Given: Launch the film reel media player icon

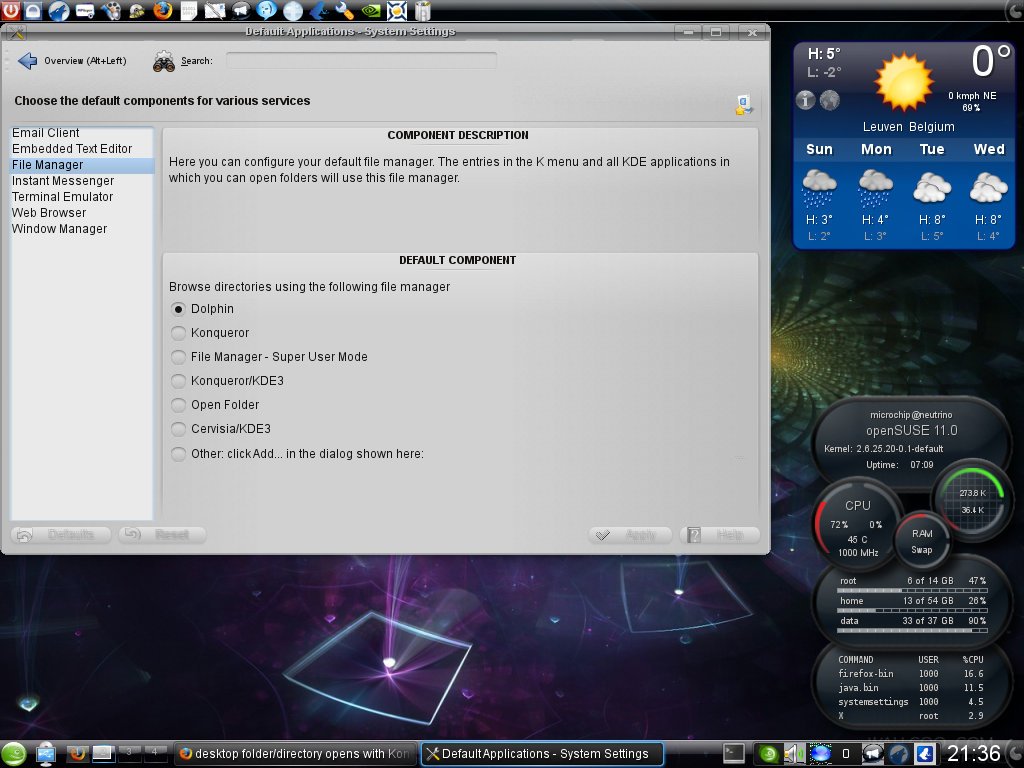Looking at the screenshot, I should 110,10.
